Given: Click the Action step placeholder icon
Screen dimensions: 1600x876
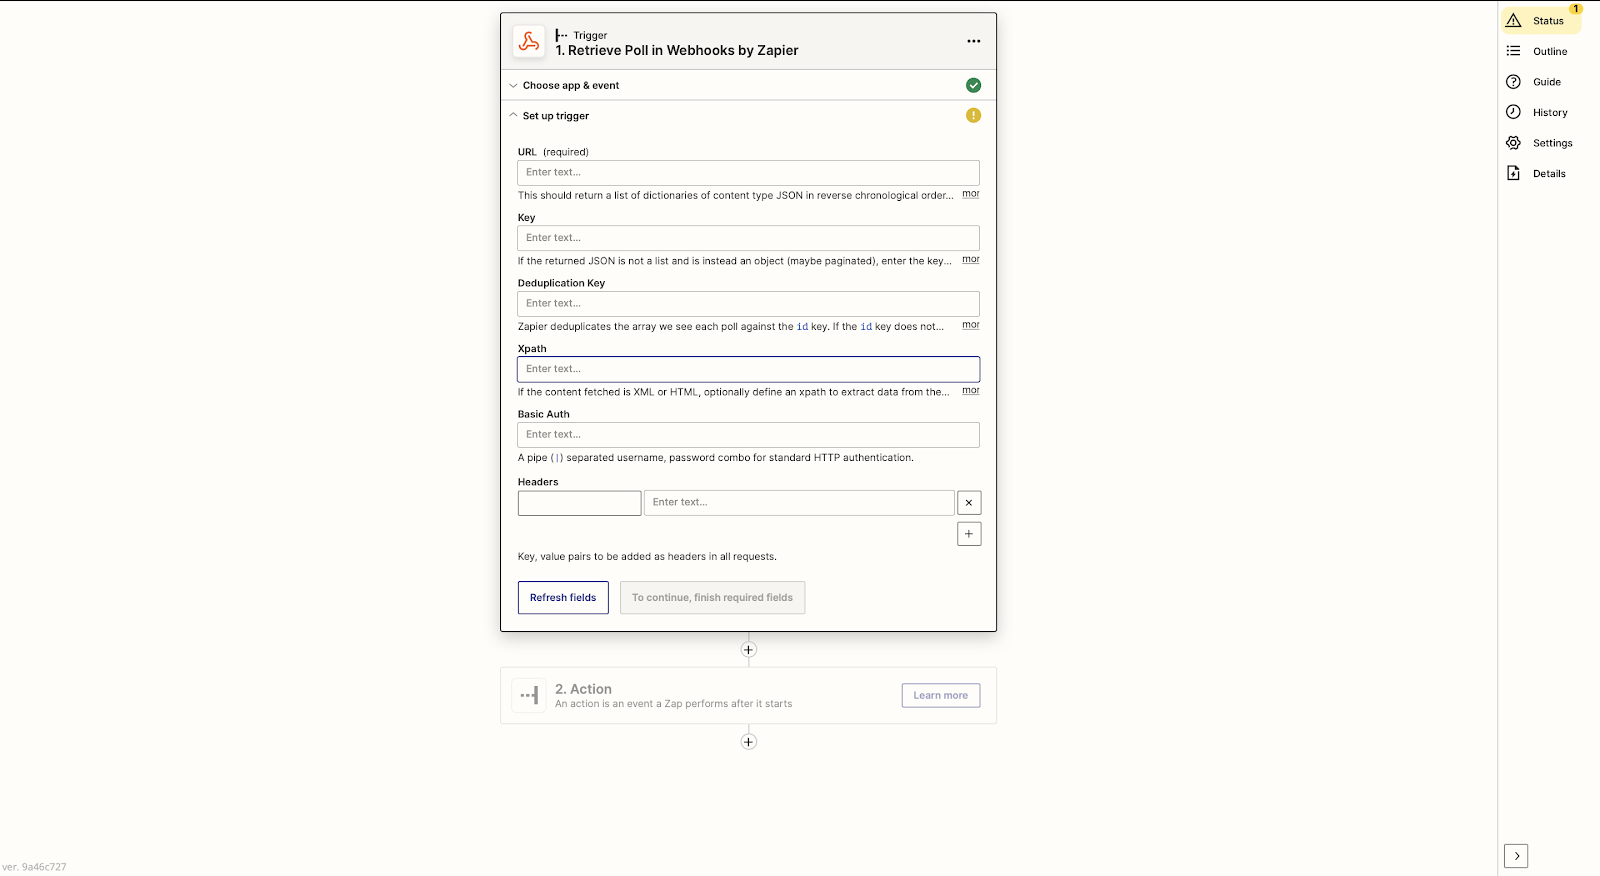Looking at the screenshot, I should (529, 695).
